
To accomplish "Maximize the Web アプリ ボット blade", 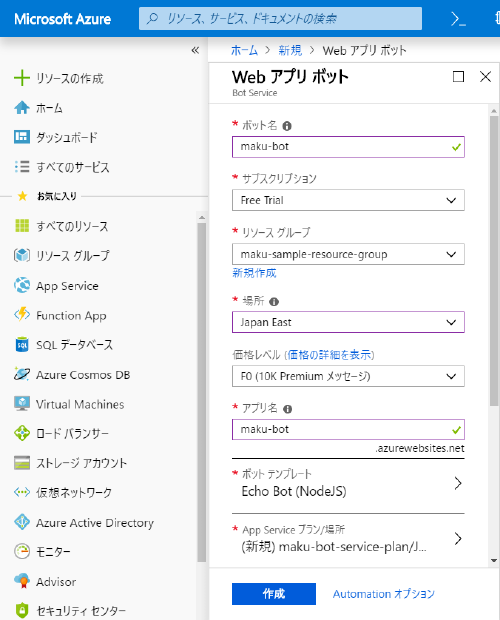I will click(x=458, y=76).
